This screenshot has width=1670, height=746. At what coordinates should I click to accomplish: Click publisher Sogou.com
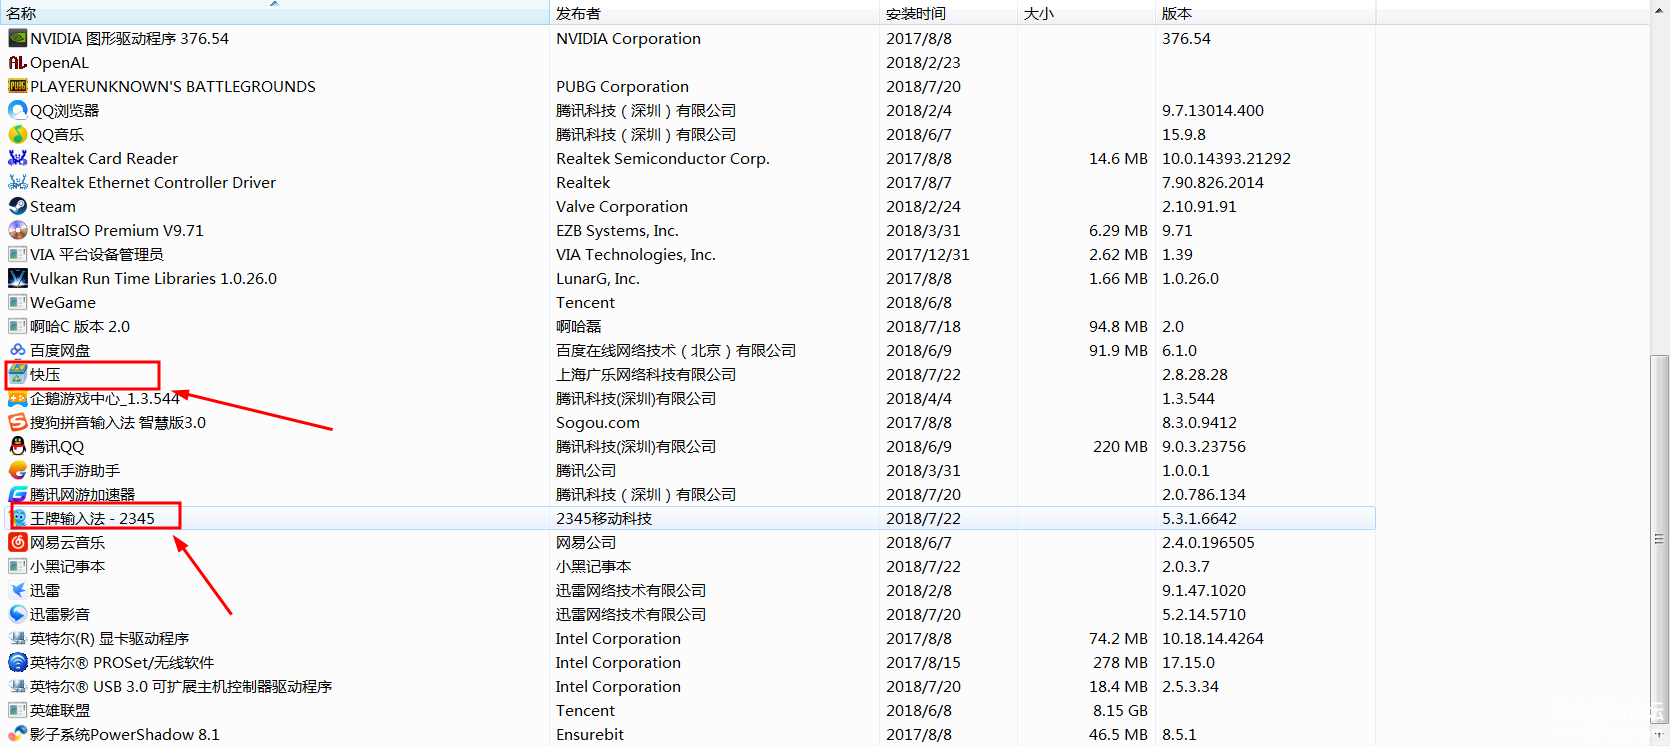pos(598,422)
